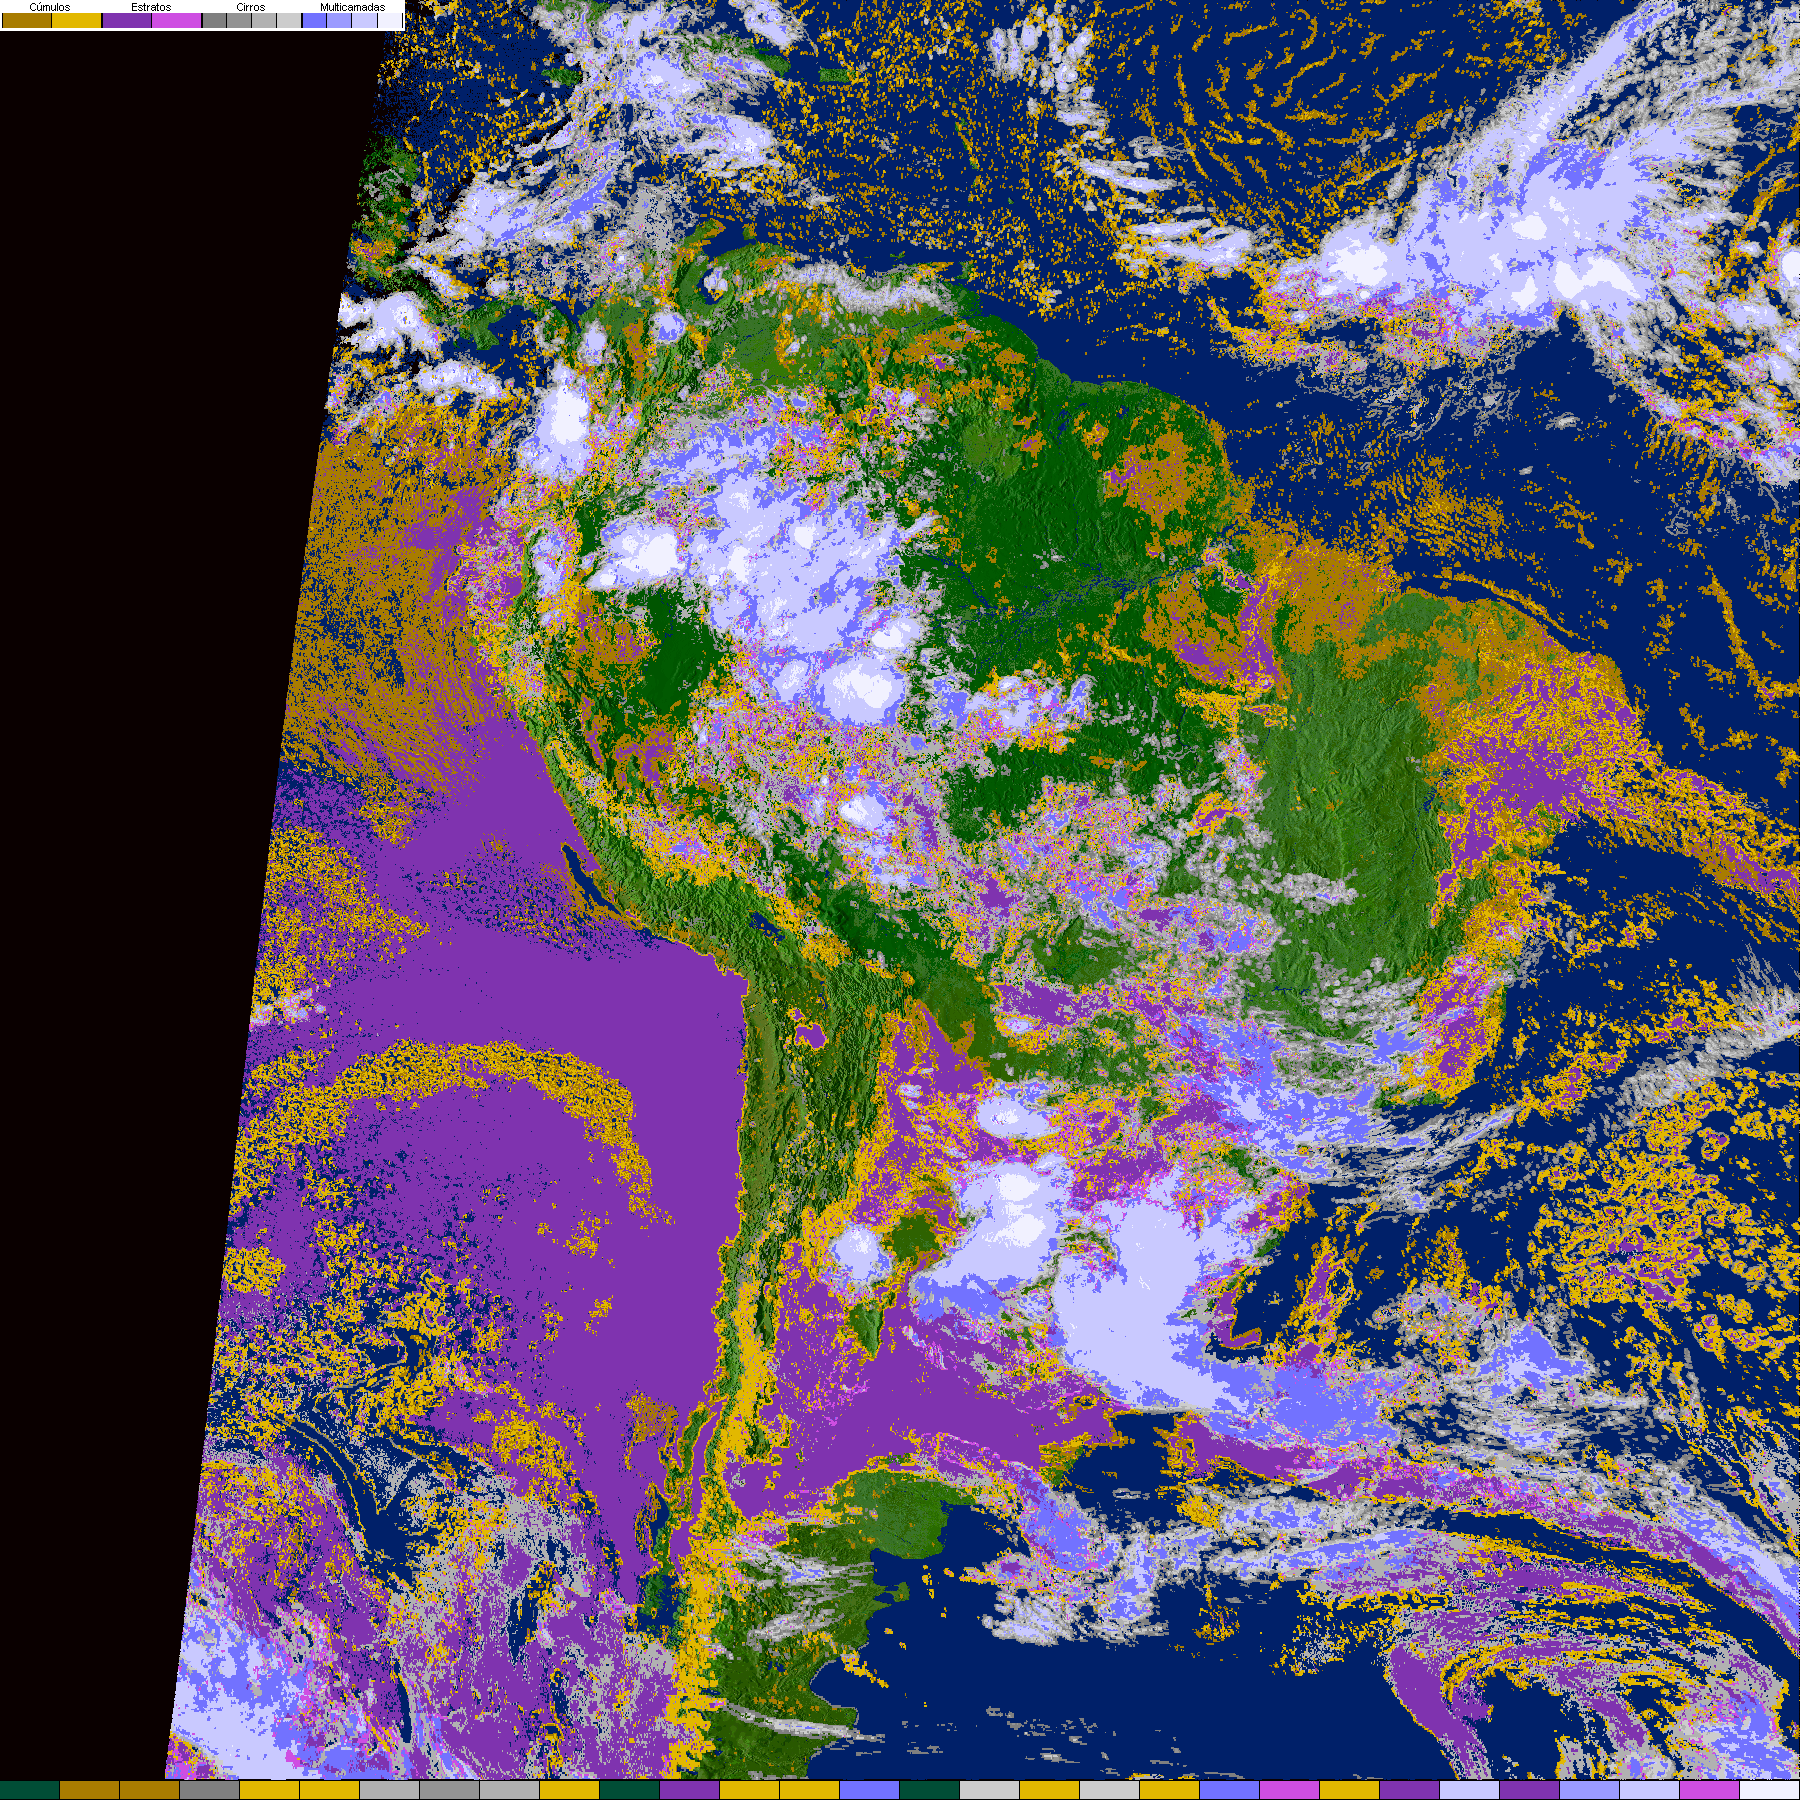Image resolution: width=1800 pixels, height=1800 pixels.
Task: Select the pale lavender Multicamadas legend swatch
Action: coord(364,20)
